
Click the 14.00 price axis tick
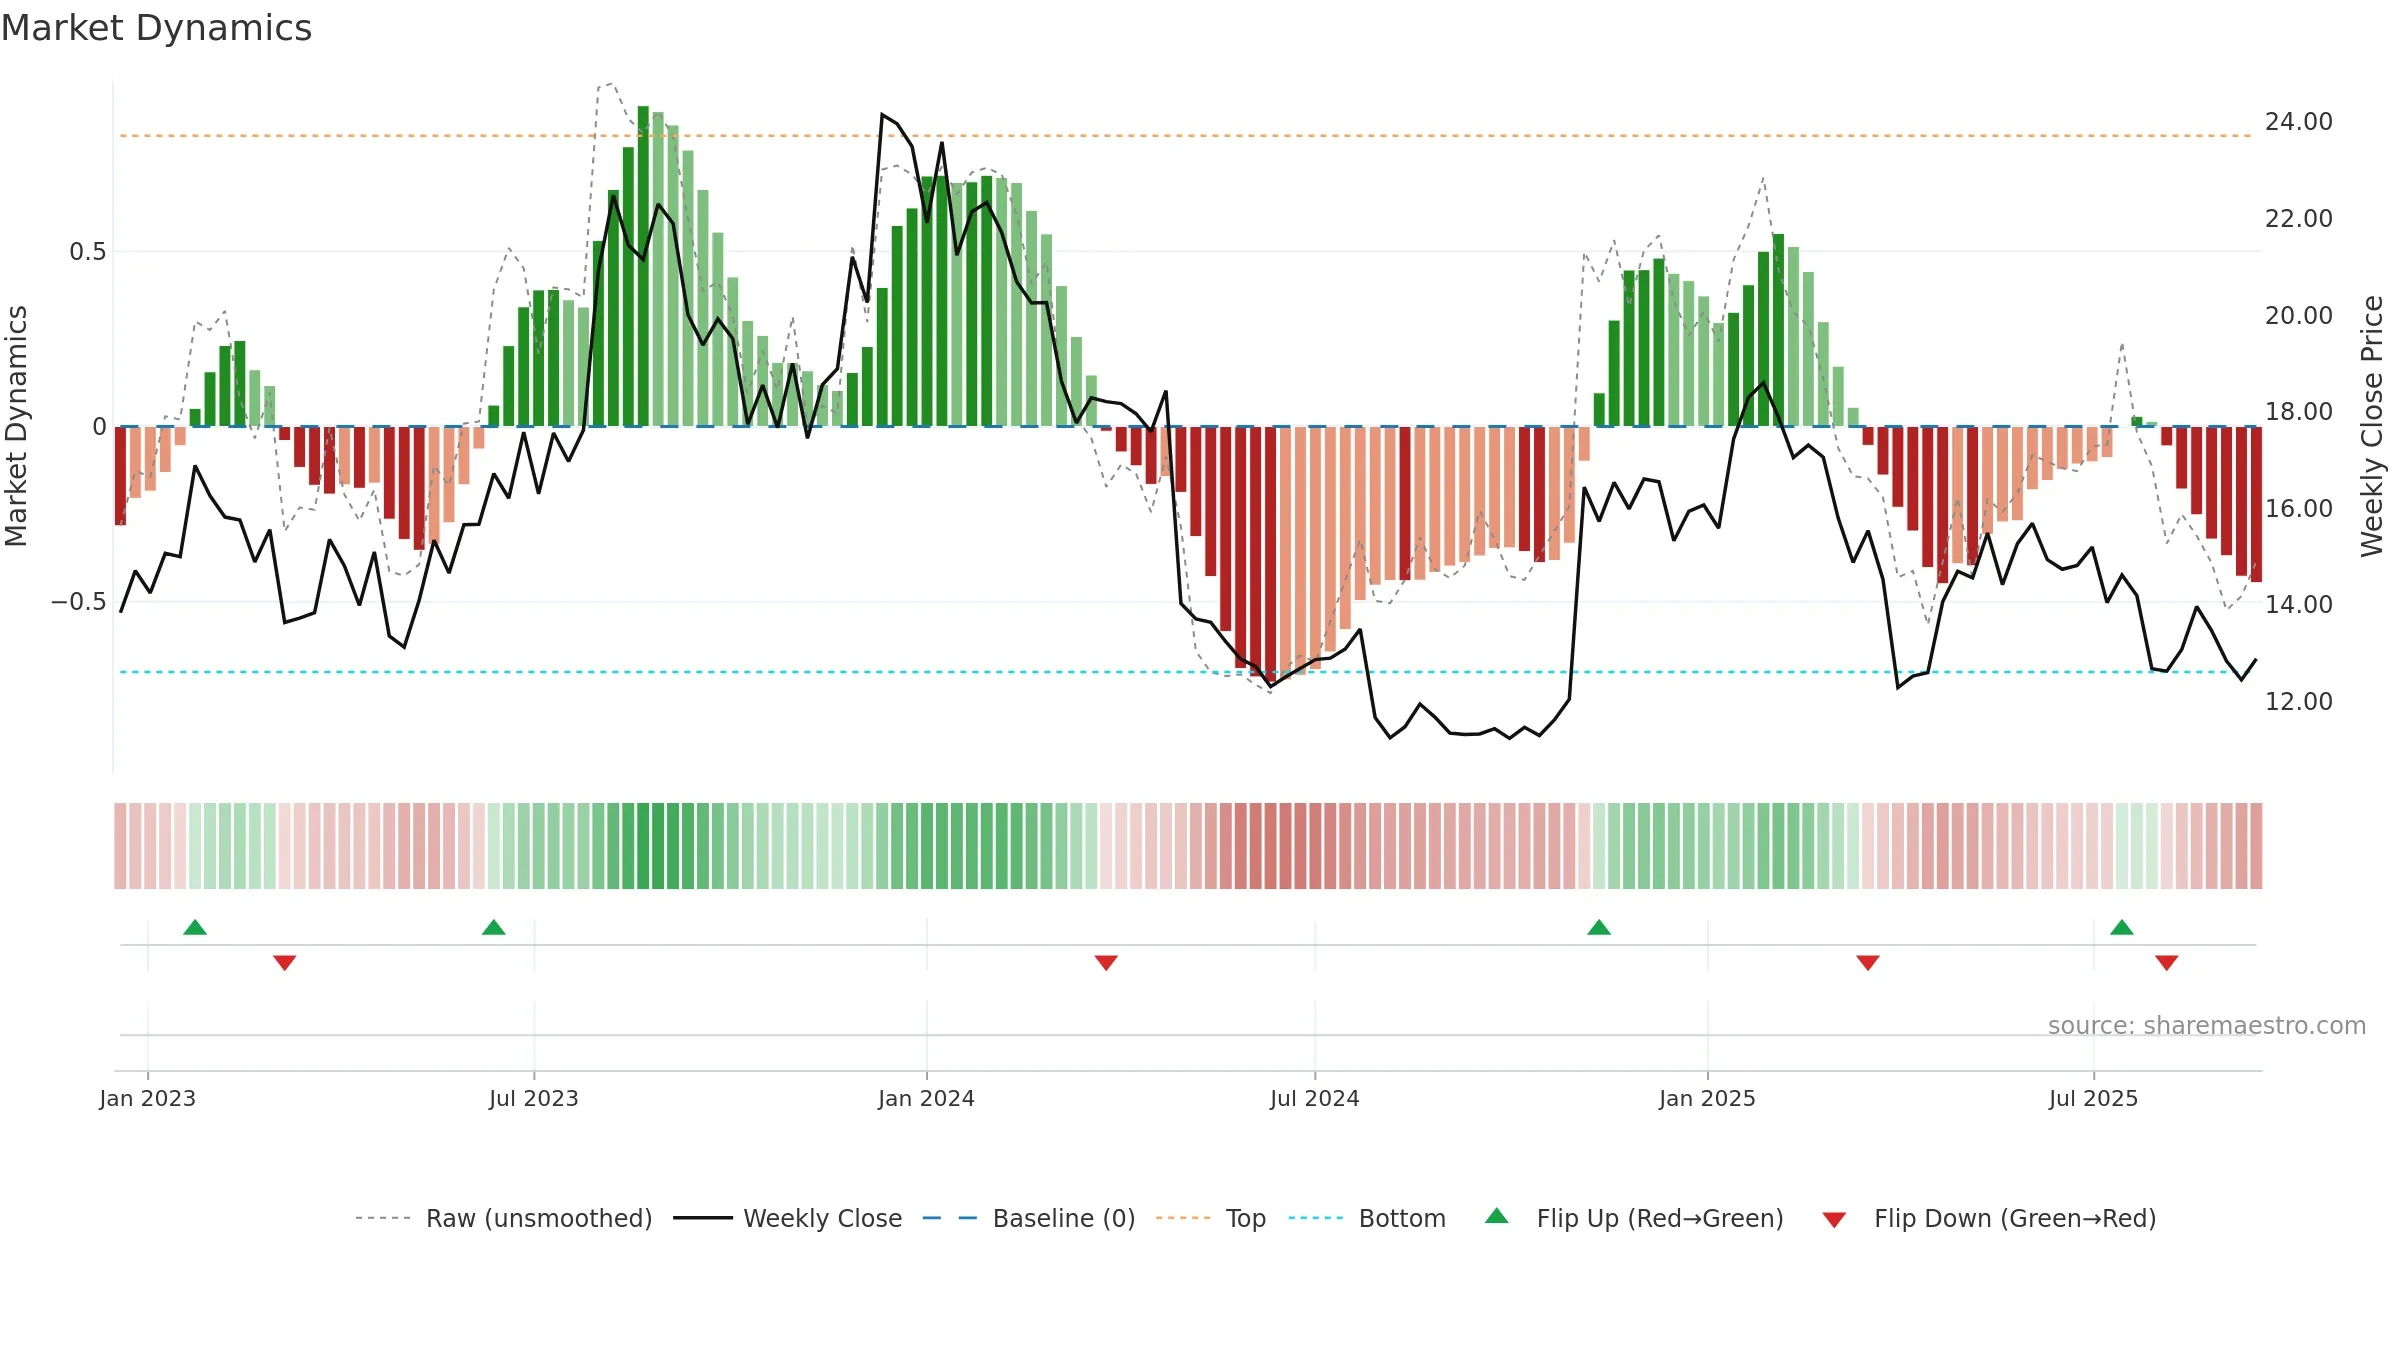coord(2299,605)
